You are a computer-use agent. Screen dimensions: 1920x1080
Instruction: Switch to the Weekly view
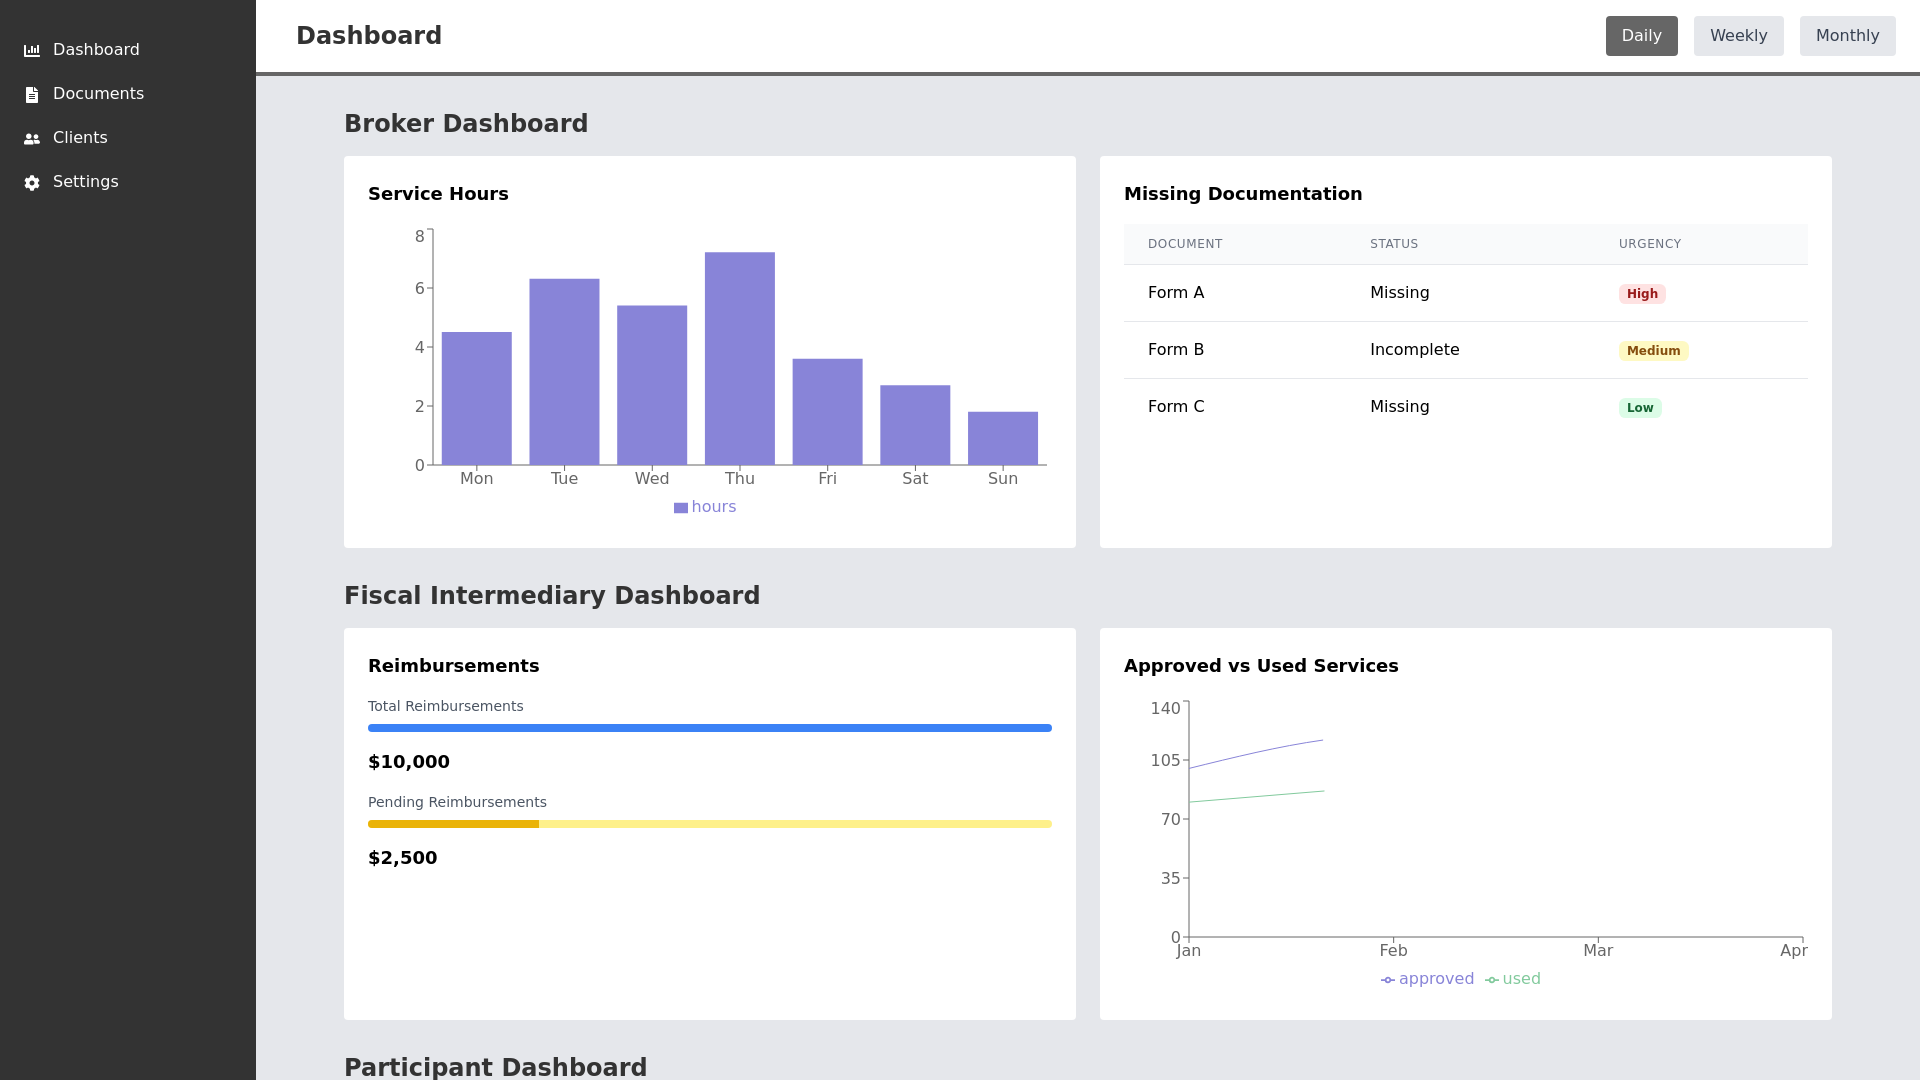coord(1738,35)
